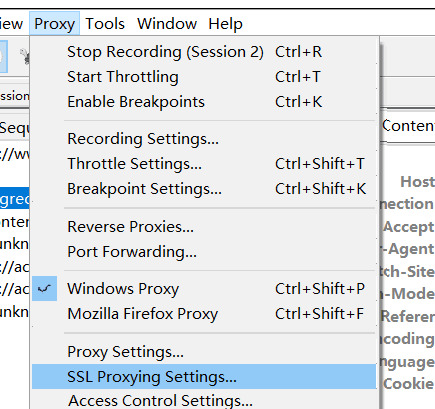The width and height of the screenshot is (435, 409).
Task: Select Reverse Proxies...
Action: pyautogui.click(x=204, y=227)
